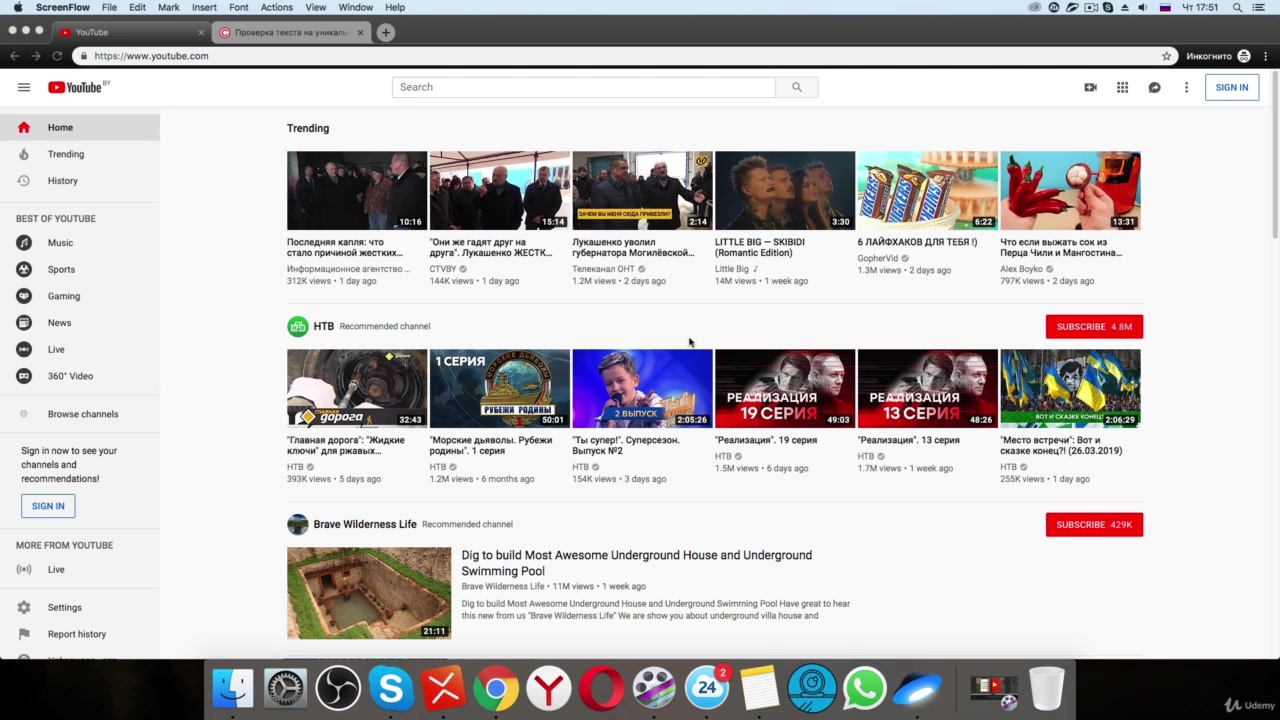
Task: Switch to the Проверка текста tab
Action: [290, 32]
